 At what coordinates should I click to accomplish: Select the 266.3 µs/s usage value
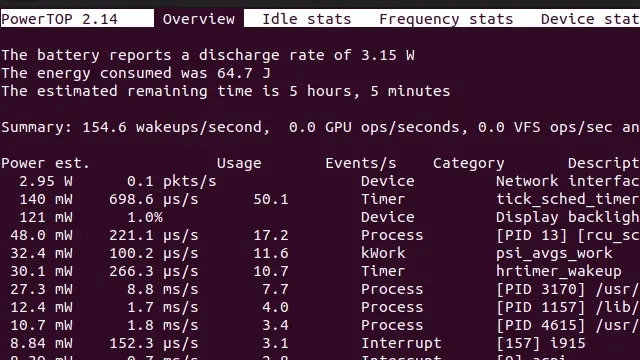click(x=153, y=271)
